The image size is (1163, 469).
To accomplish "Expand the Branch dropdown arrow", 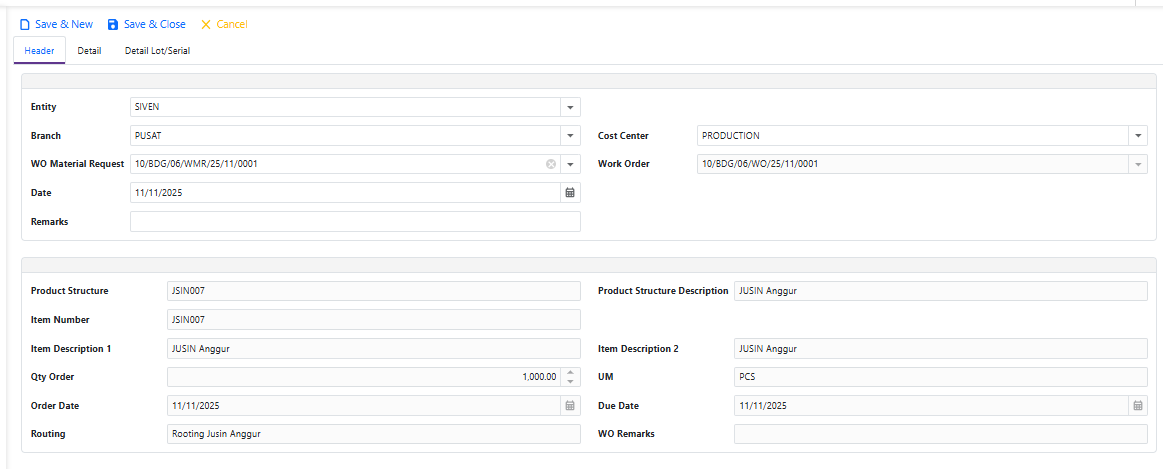I will click(x=570, y=136).
